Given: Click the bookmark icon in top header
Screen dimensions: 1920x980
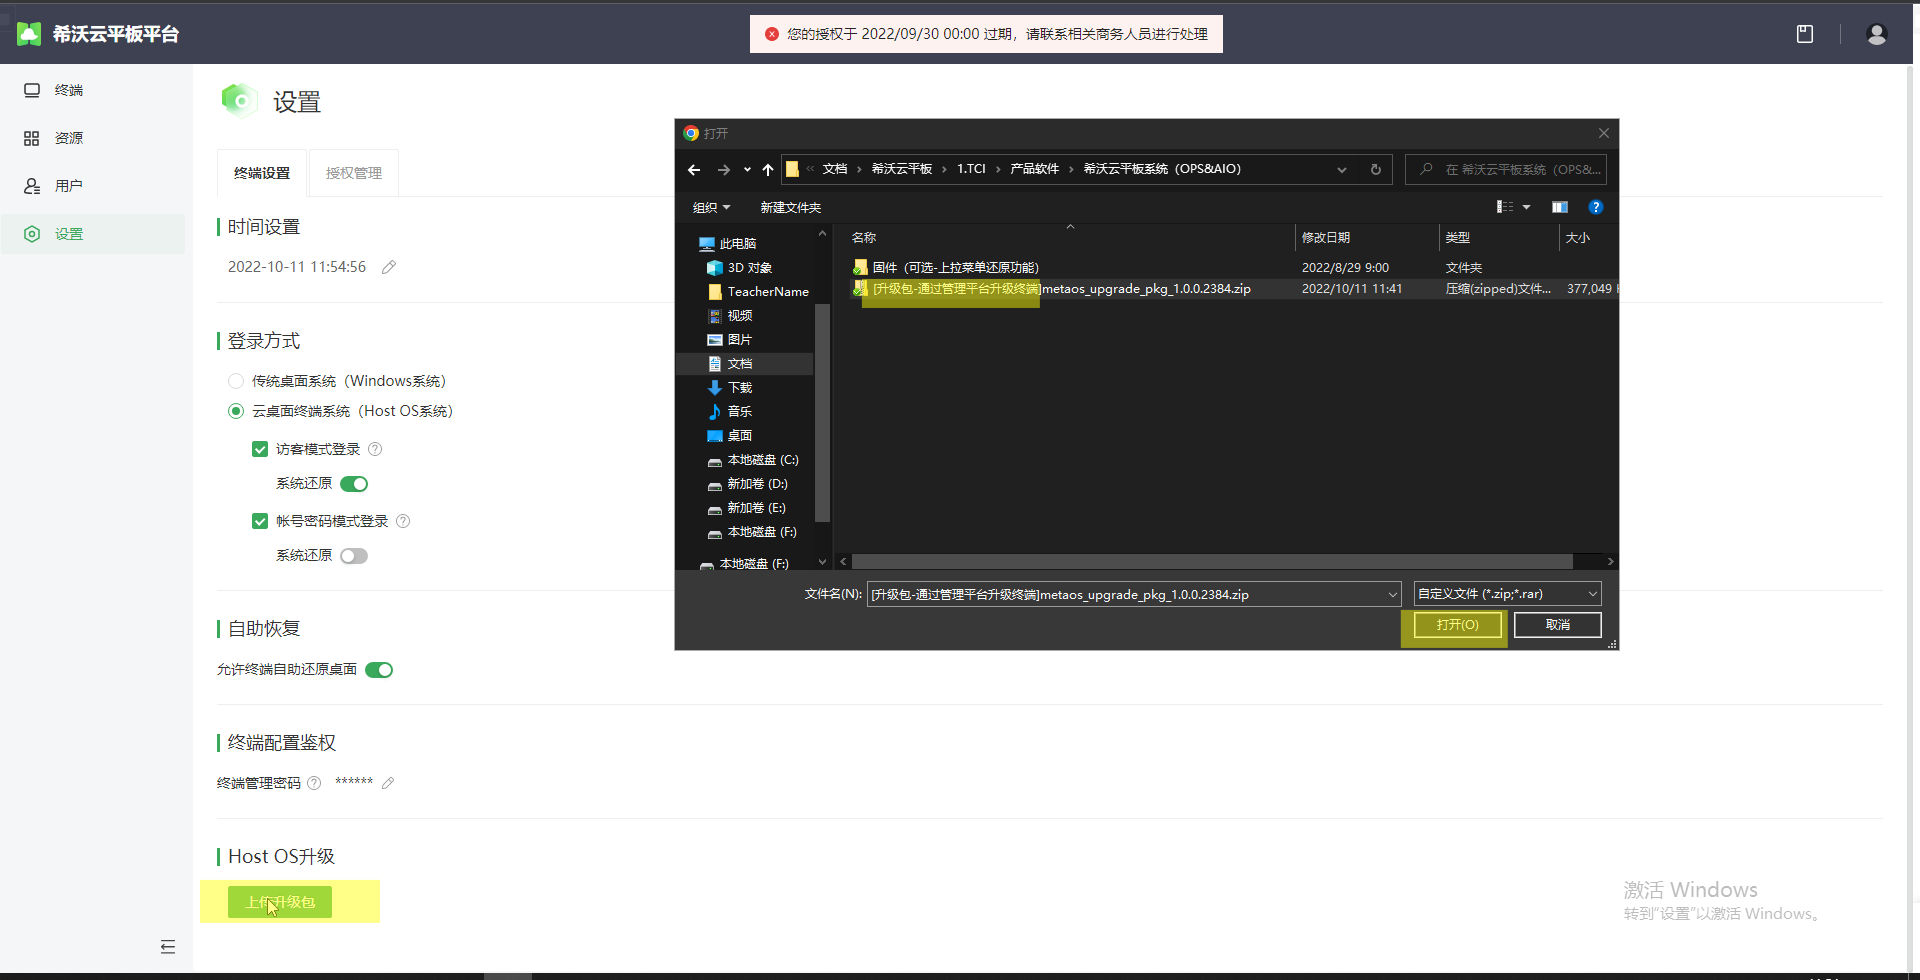Looking at the screenshot, I should [x=1805, y=34].
